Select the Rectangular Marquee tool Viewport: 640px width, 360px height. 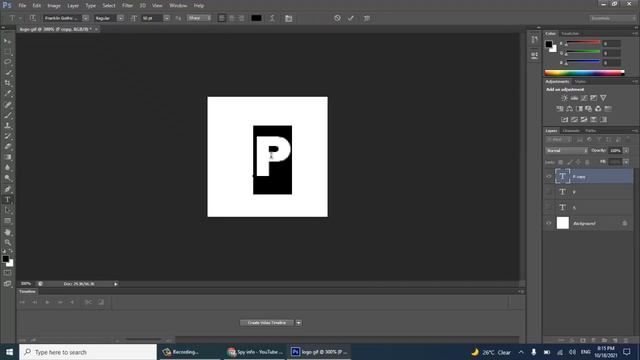(7, 51)
